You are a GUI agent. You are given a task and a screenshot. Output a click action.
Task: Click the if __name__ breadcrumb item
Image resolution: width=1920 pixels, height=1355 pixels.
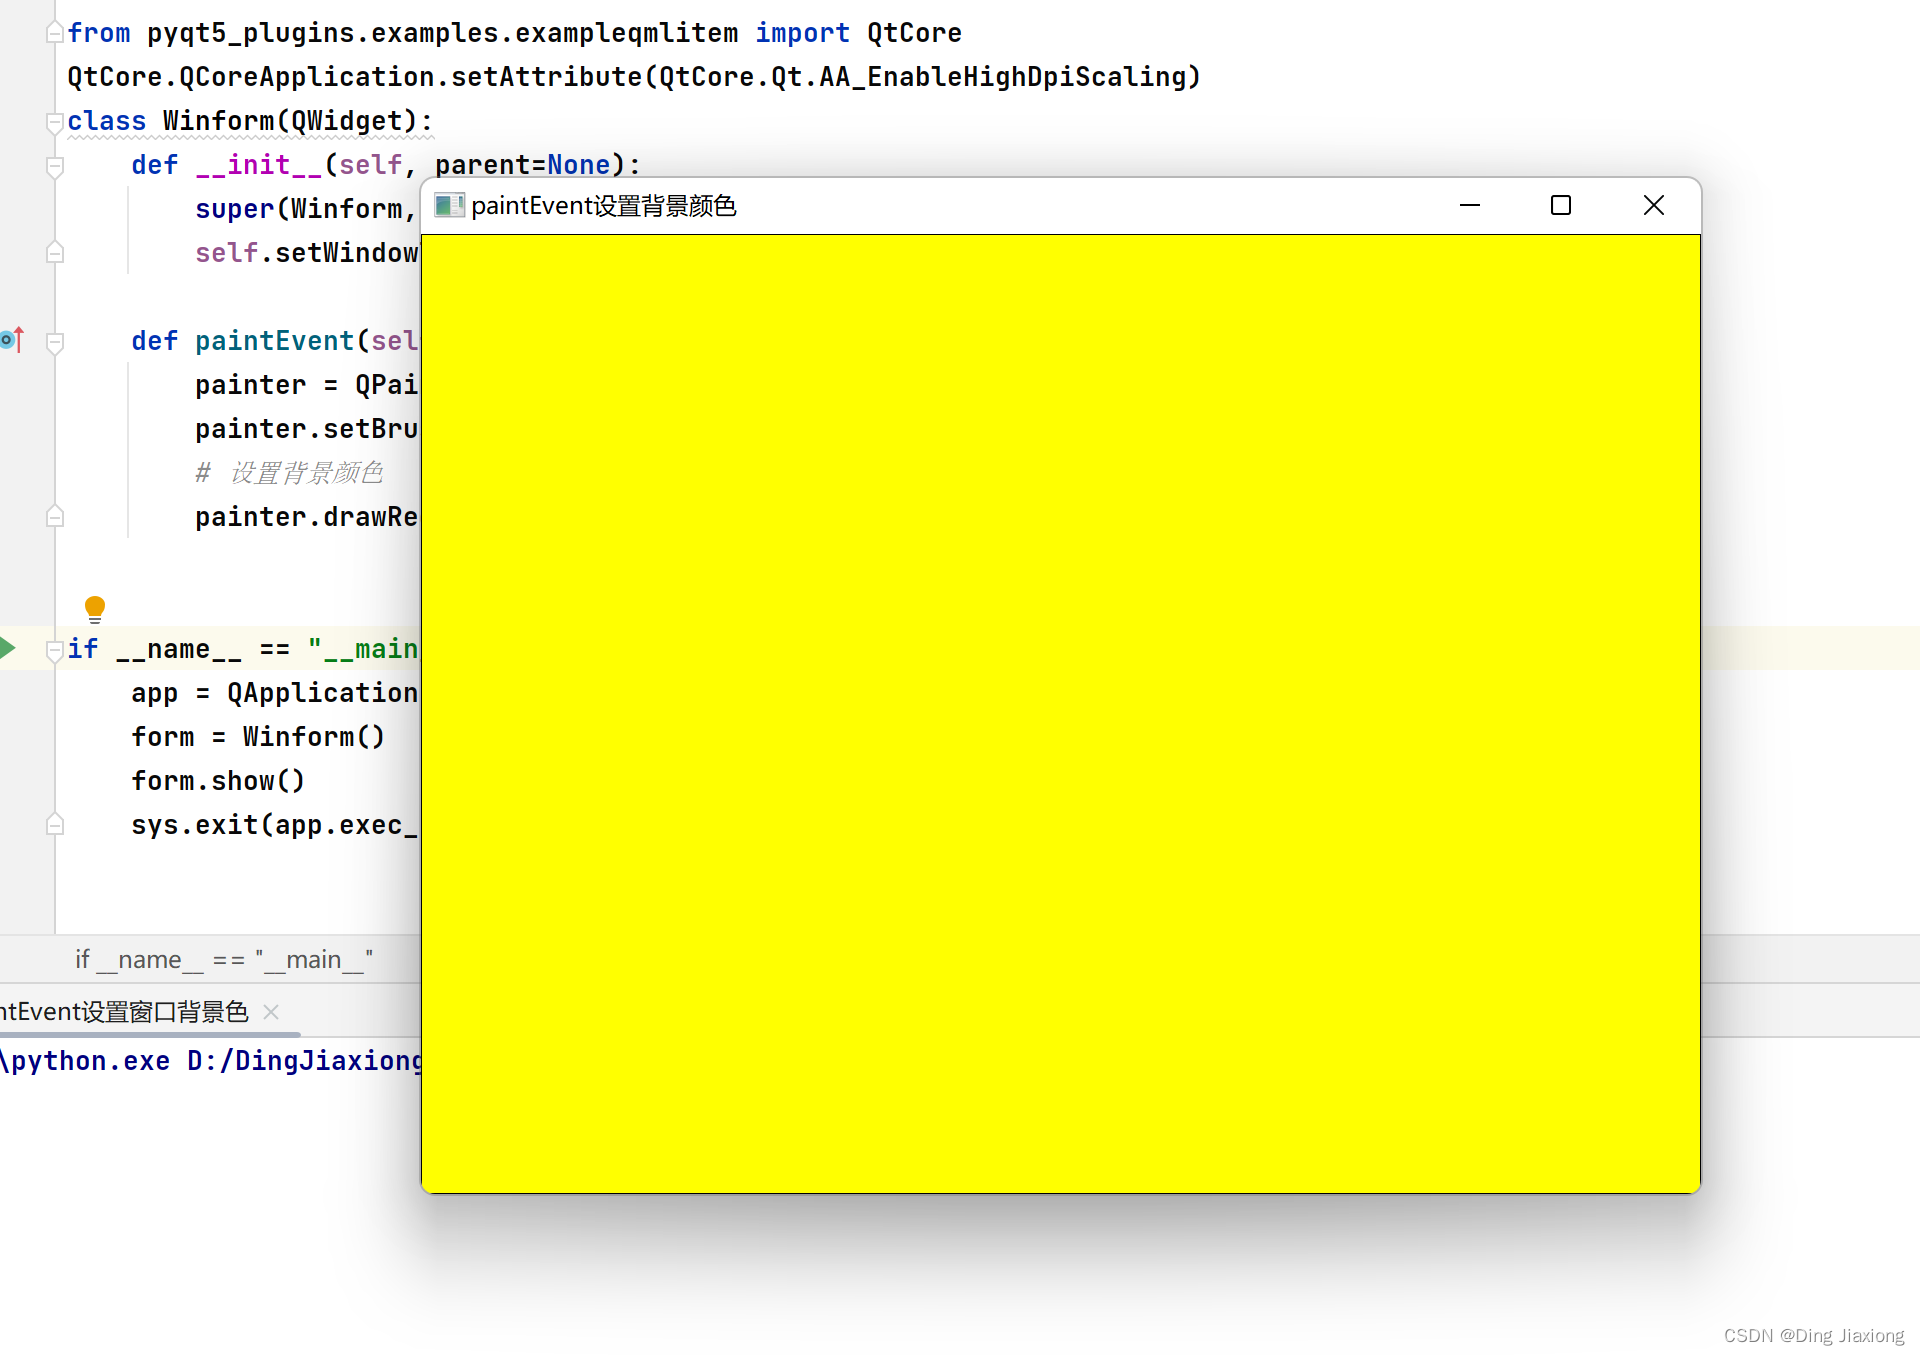click(x=224, y=960)
